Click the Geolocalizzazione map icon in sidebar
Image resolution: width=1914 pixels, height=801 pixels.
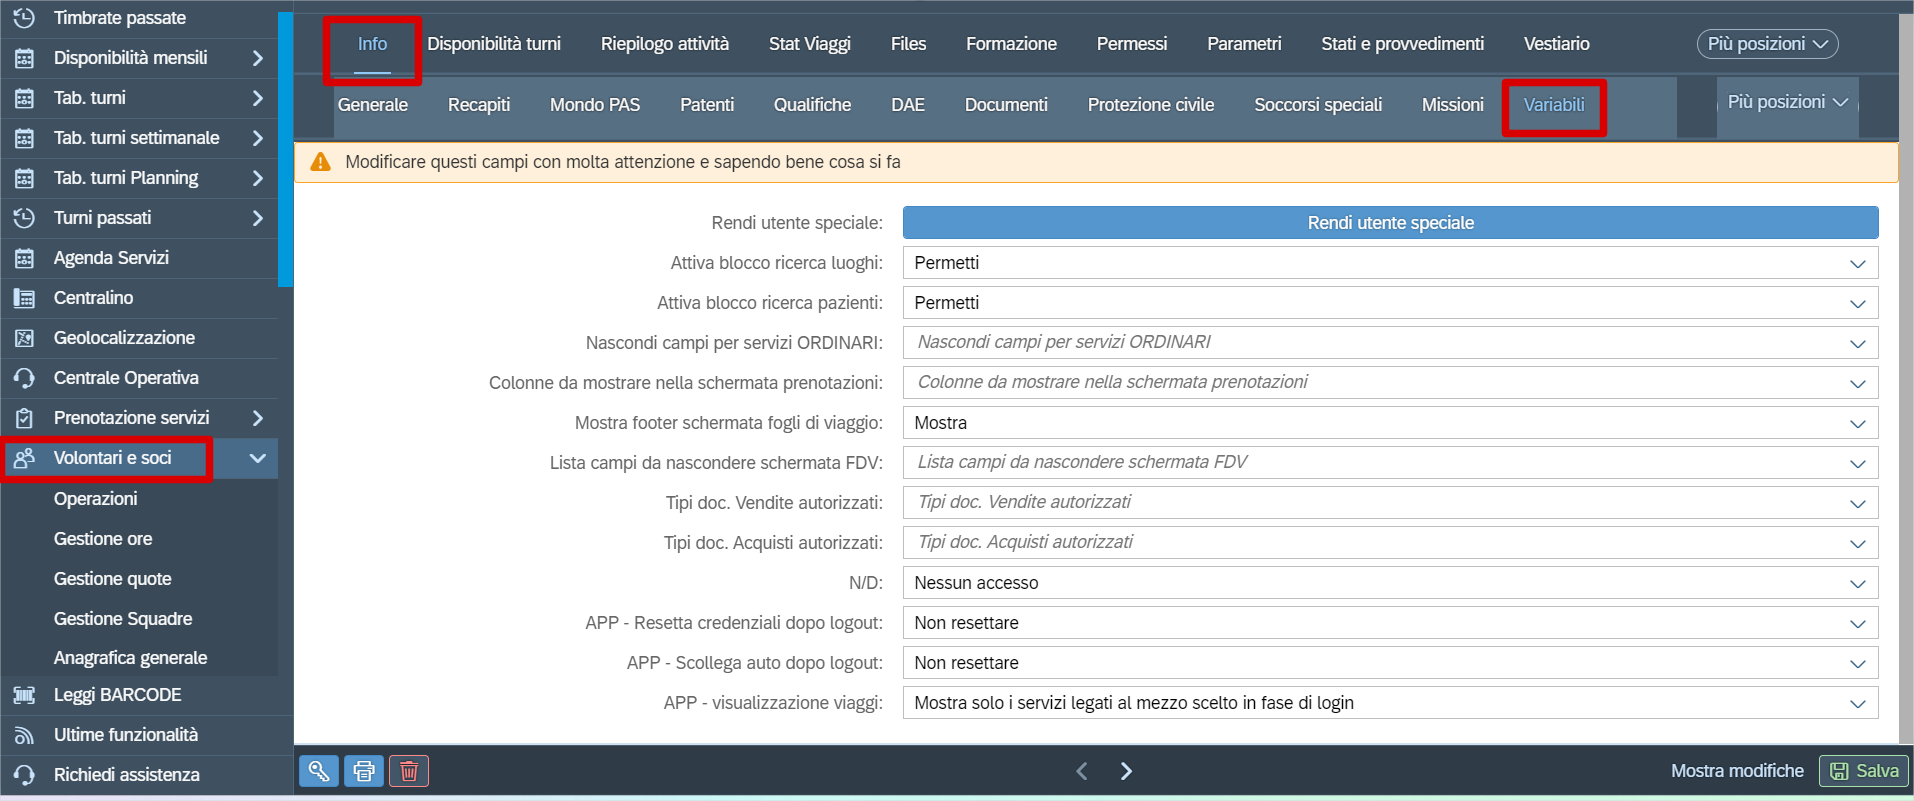[25, 338]
